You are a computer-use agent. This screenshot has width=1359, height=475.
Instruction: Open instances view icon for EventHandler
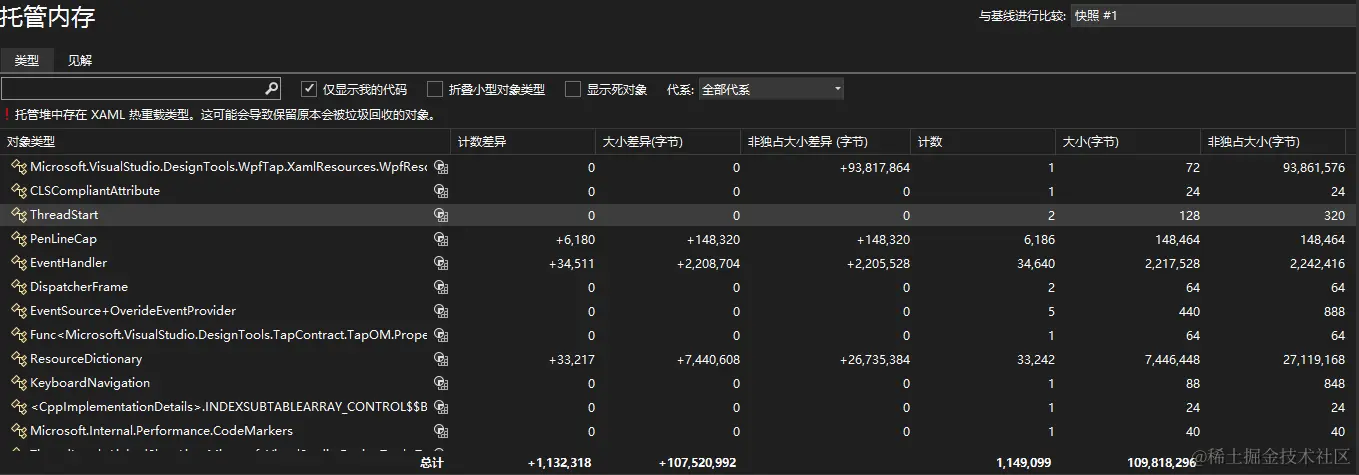440,263
